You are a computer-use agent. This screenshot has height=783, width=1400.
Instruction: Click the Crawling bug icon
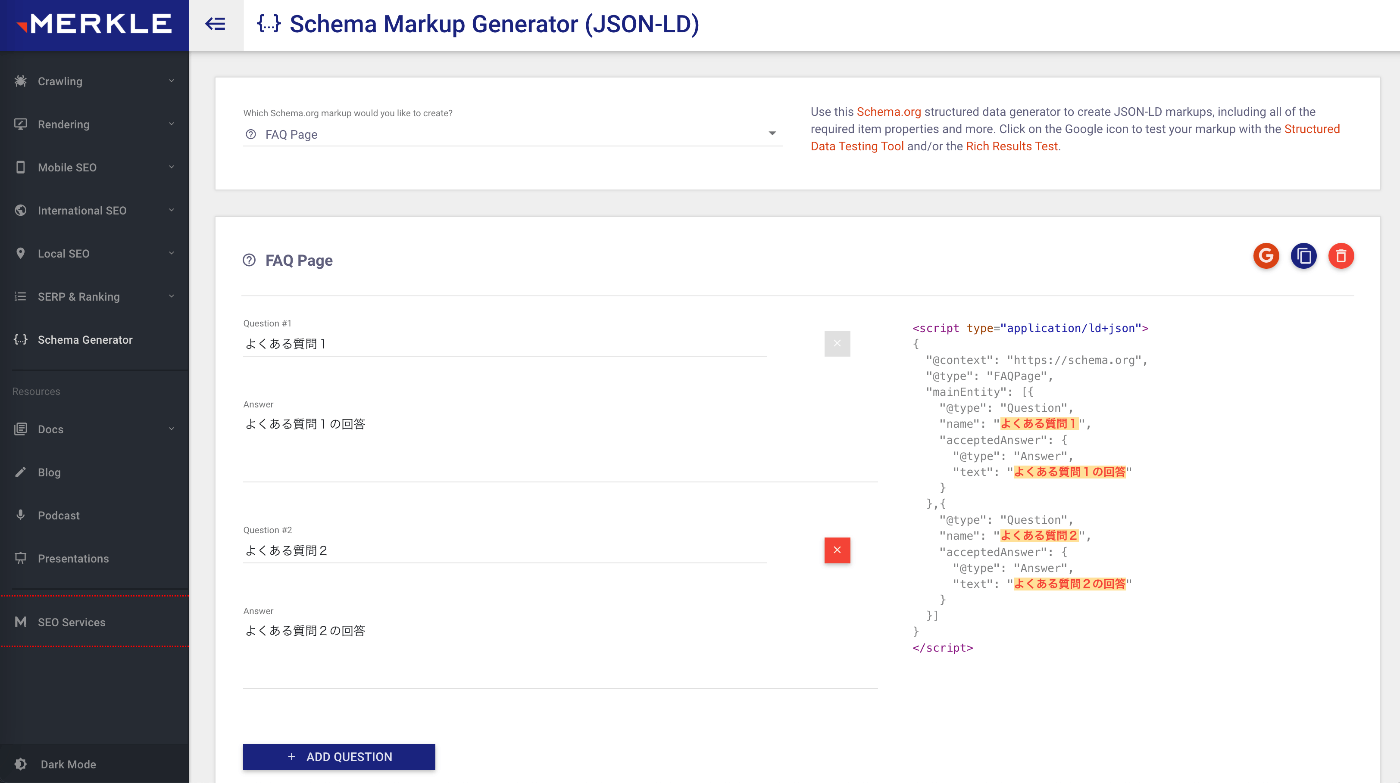21,81
